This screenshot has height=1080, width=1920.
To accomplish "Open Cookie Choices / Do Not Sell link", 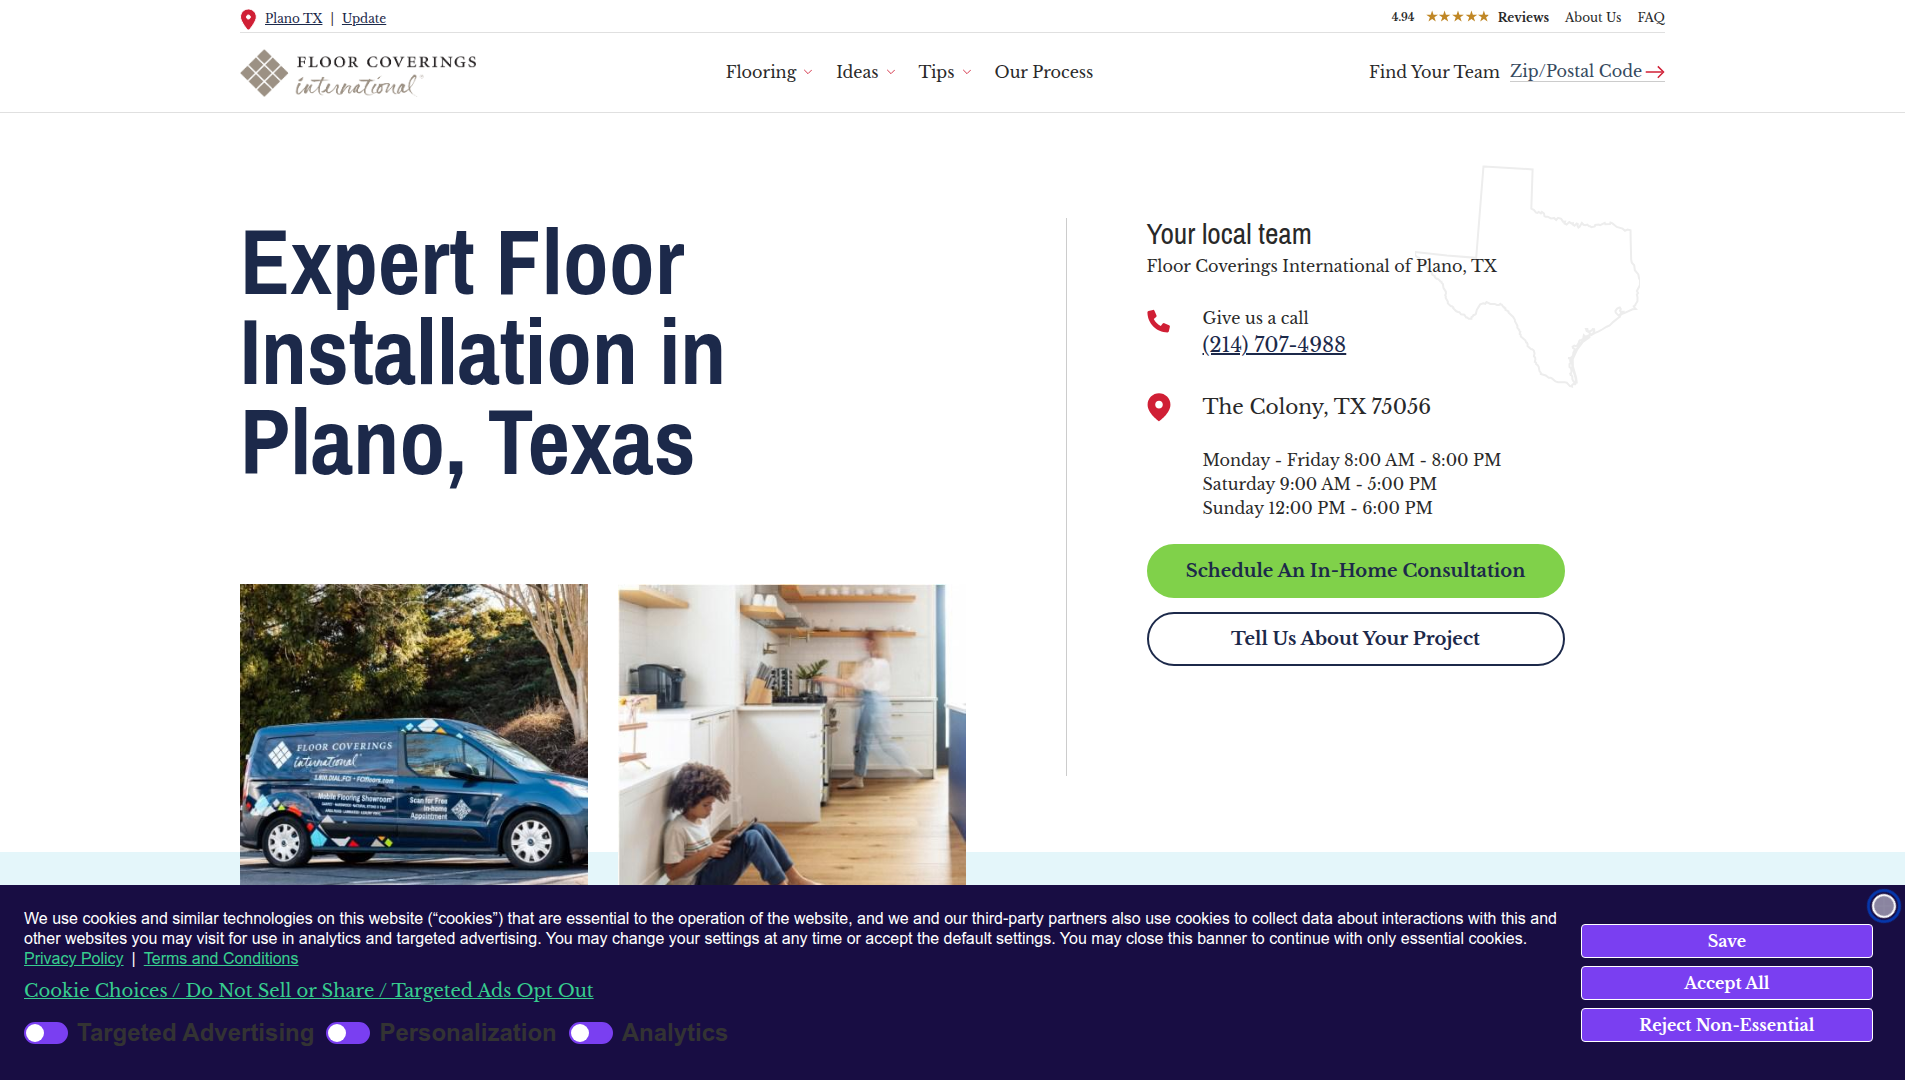I will tap(308, 990).
